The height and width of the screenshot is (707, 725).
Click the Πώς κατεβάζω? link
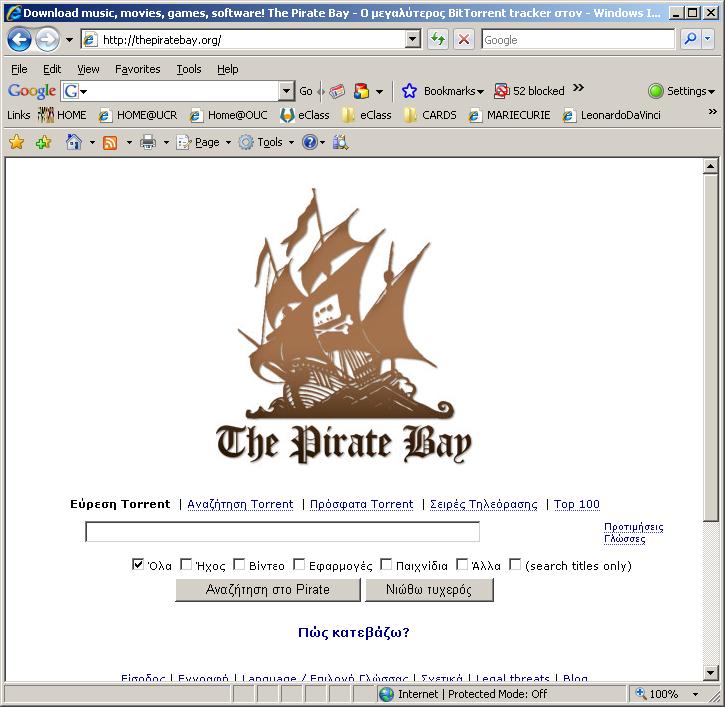354,632
